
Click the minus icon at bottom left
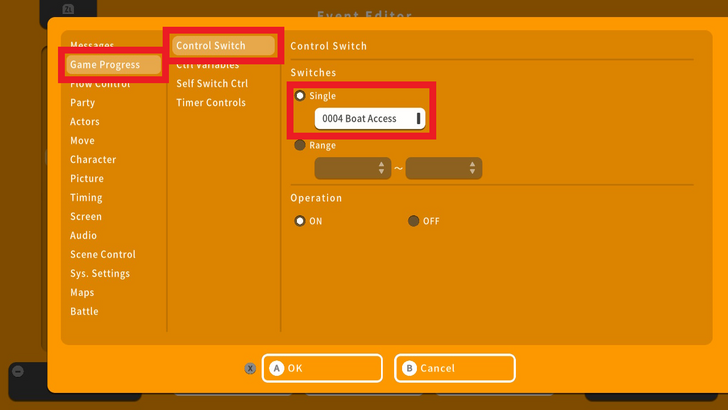(x=17, y=371)
